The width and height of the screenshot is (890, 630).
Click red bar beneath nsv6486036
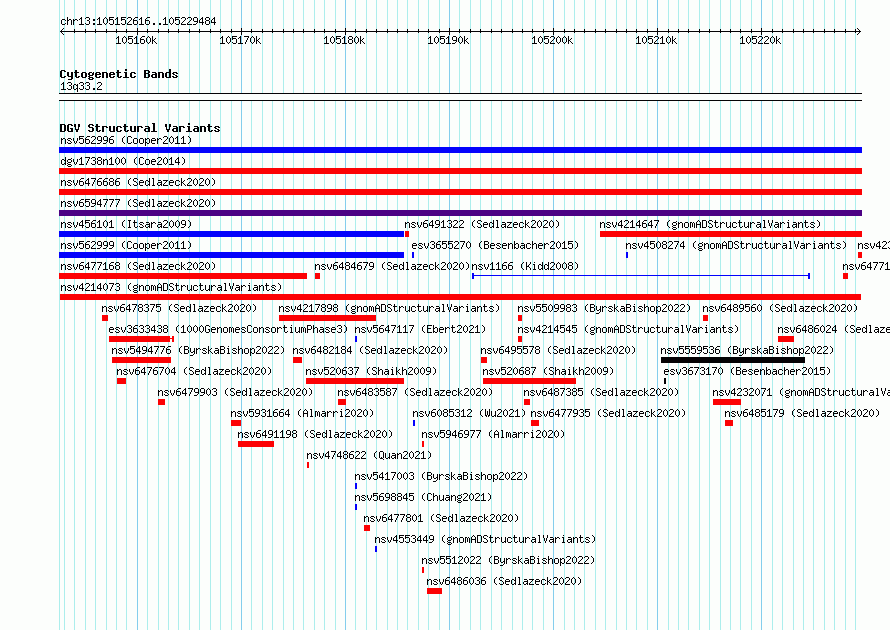[x=434, y=591]
